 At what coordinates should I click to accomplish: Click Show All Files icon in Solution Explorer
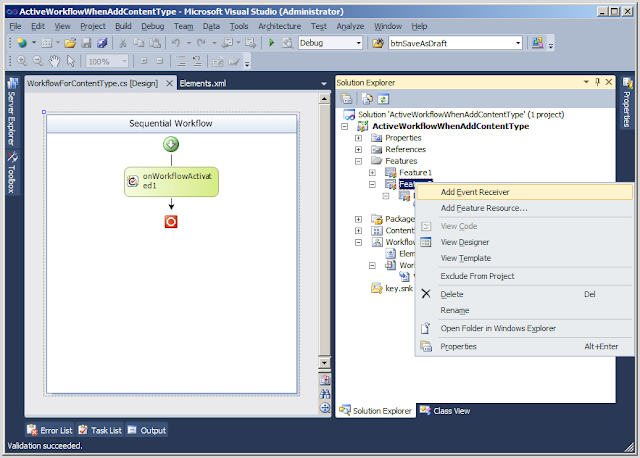tap(367, 99)
